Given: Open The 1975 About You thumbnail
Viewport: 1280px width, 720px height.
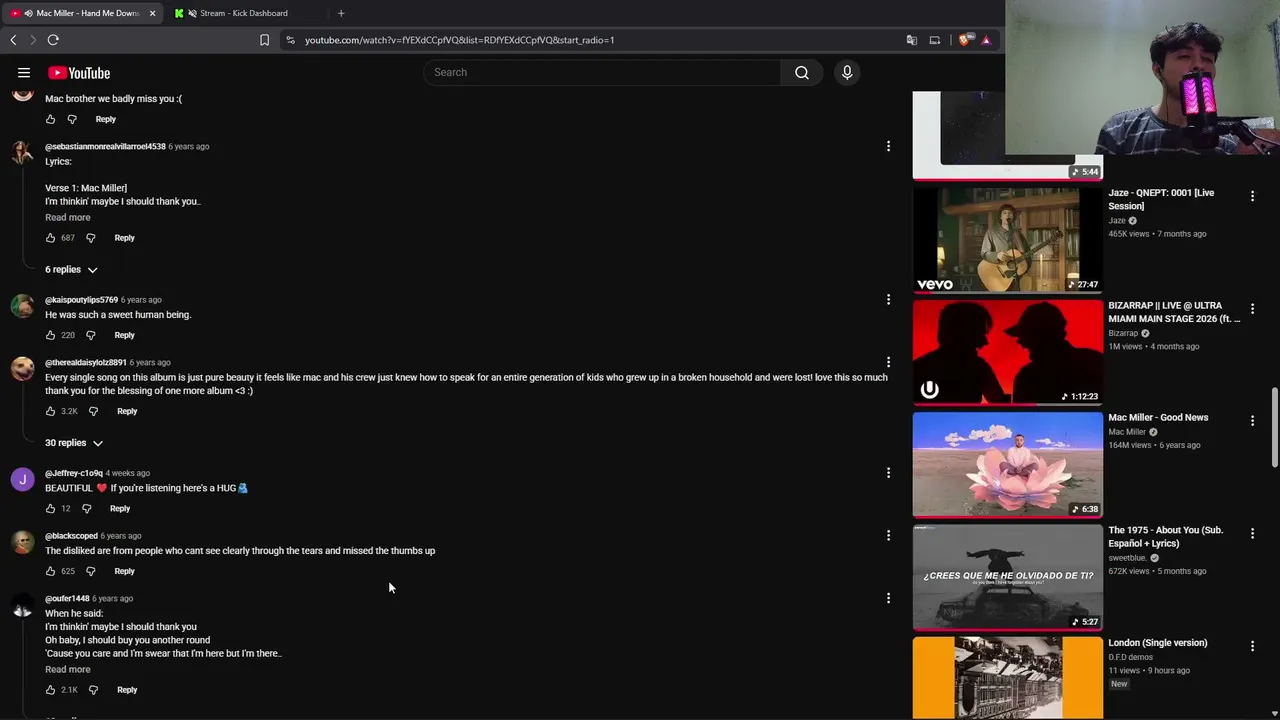Looking at the screenshot, I should click(1008, 577).
